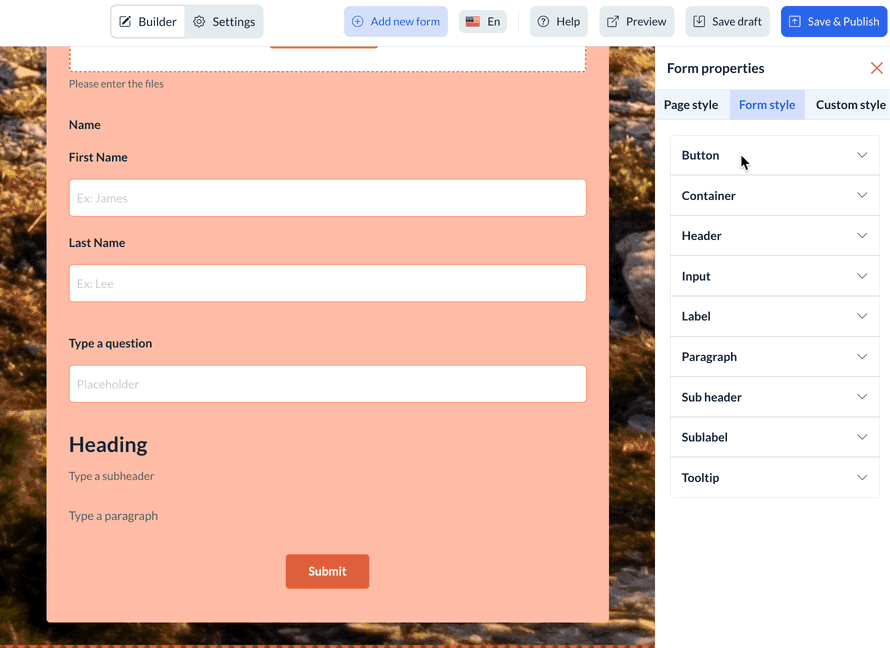Click the 'Type a question' label
This screenshot has height=648, width=890.
coord(111,343)
